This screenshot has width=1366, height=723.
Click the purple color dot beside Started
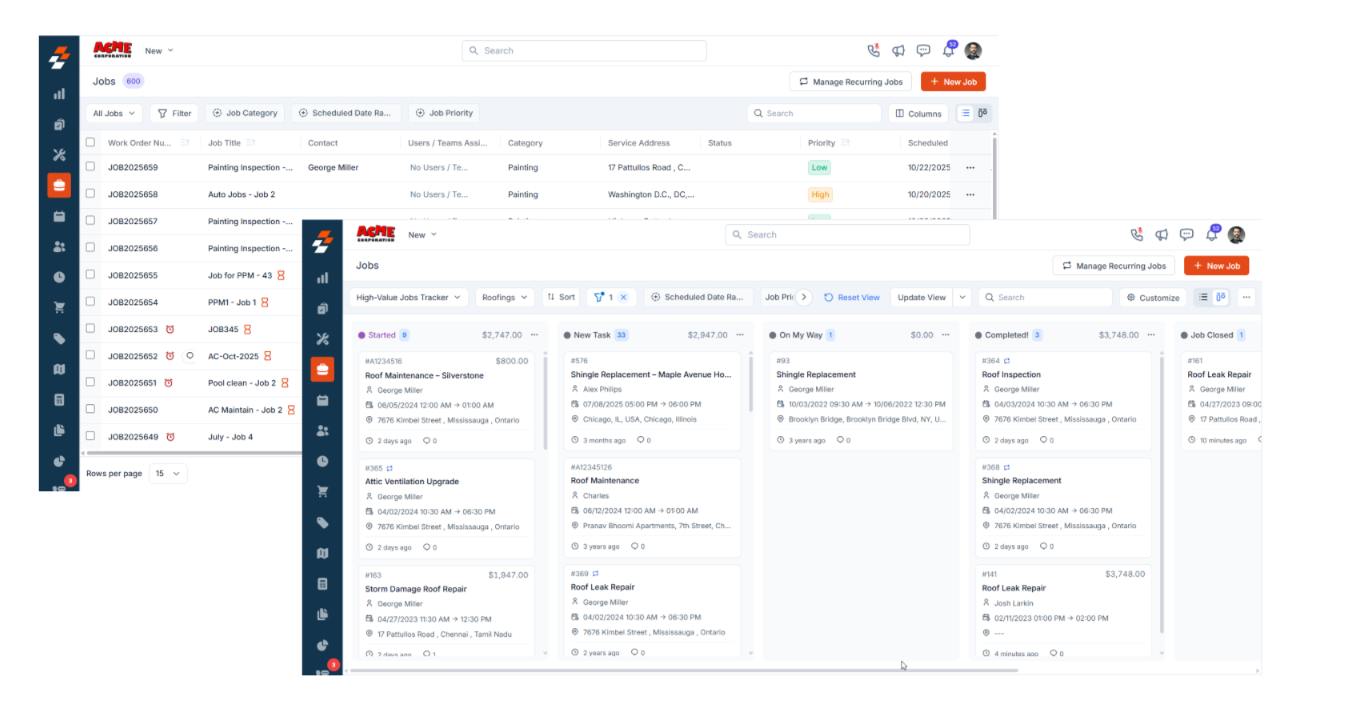(362, 333)
